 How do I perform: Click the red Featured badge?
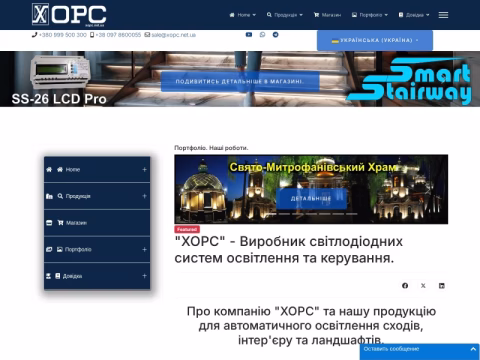(x=187, y=229)
